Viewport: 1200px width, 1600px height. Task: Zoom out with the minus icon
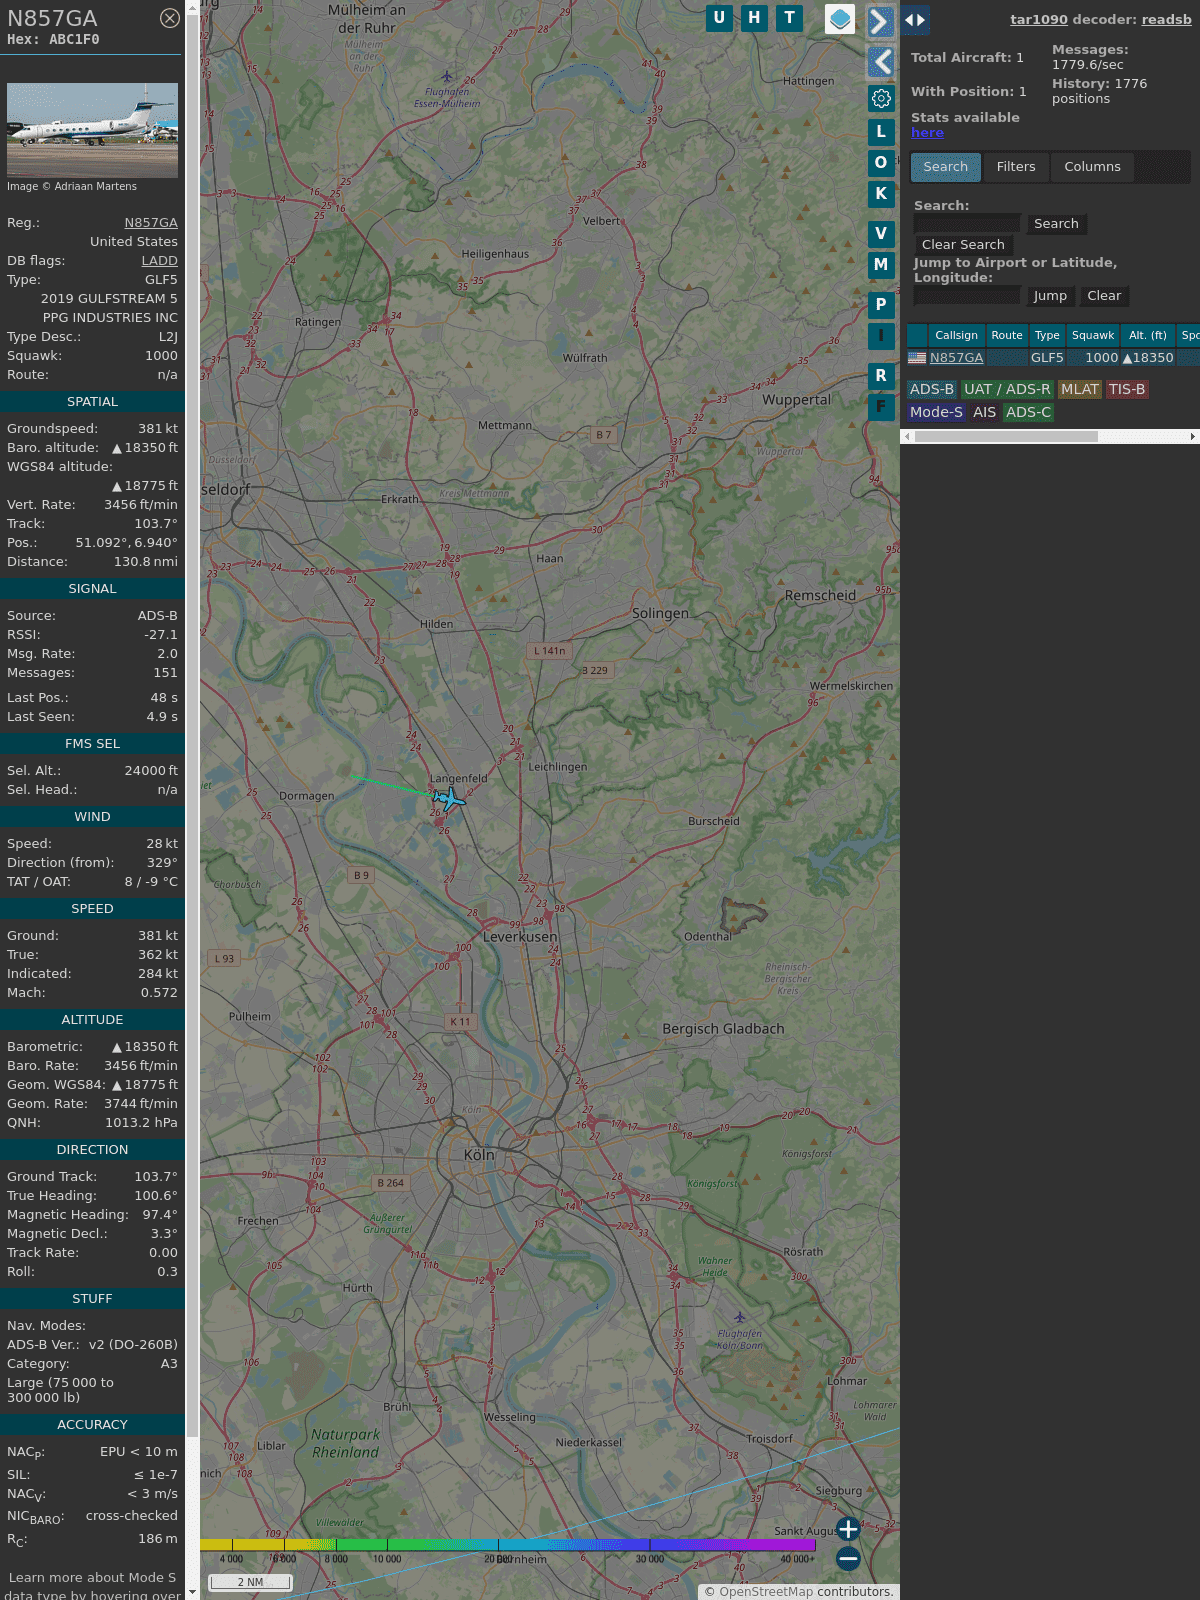point(848,1558)
